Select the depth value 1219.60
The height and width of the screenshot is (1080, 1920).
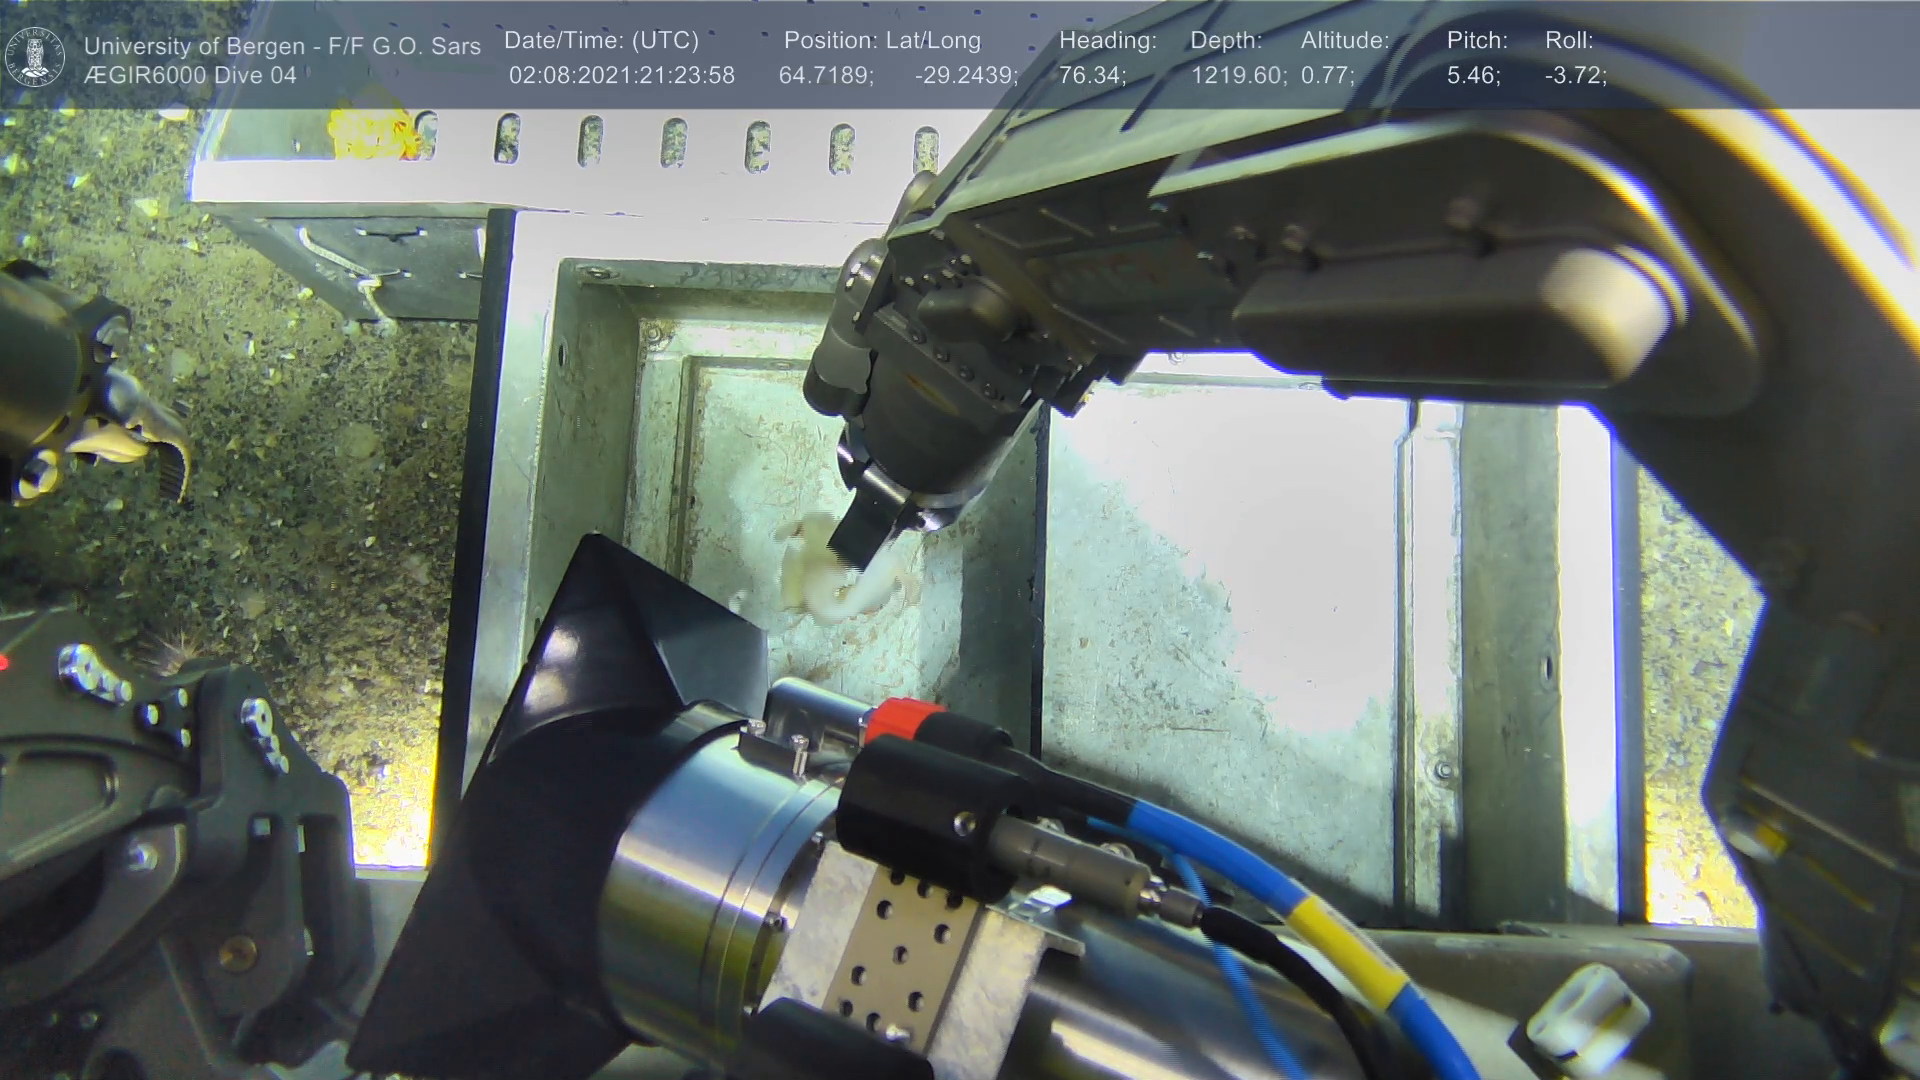(x=1238, y=76)
